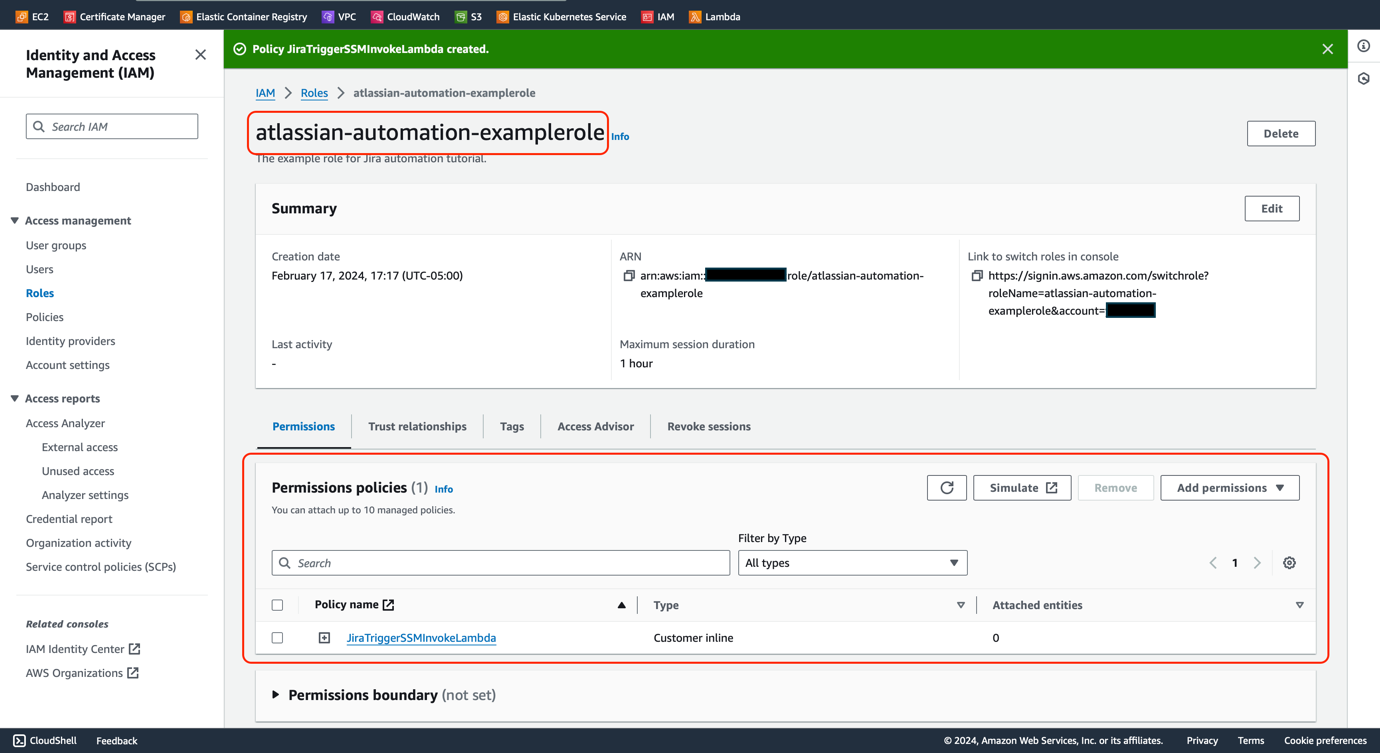The width and height of the screenshot is (1380, 753).
Task: Open CloudWatch shortcut icon
Action: coord(377,16)
